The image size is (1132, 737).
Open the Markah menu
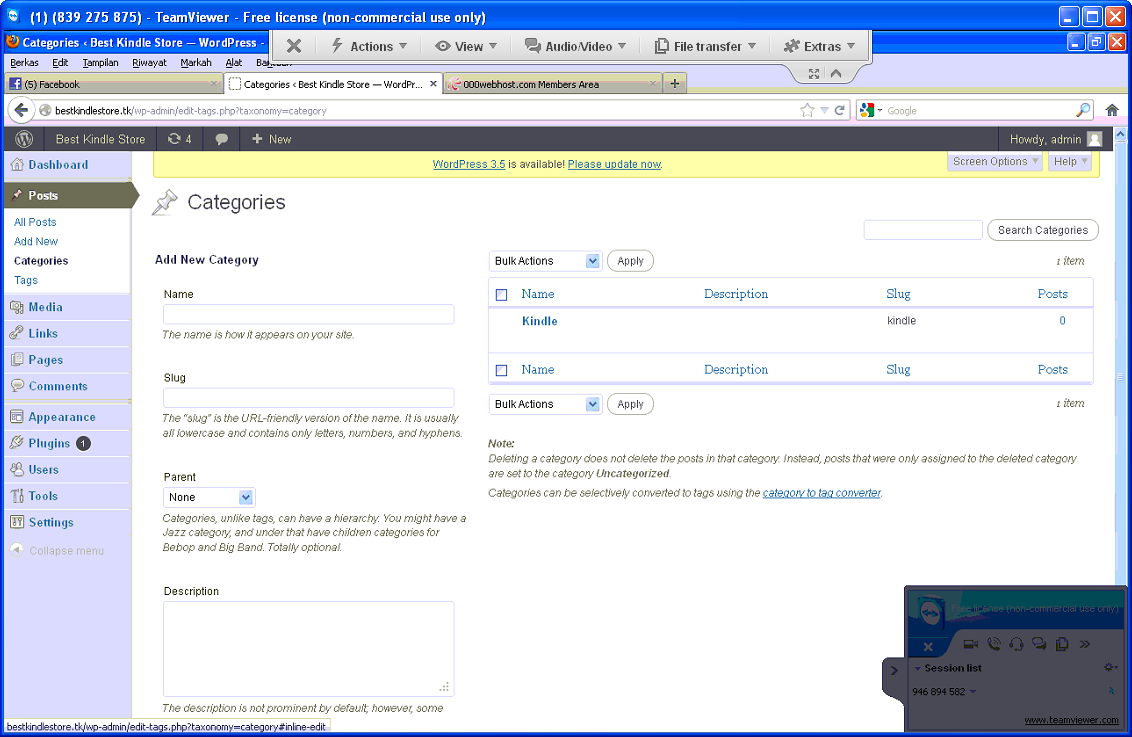click(x=196, y=63)
